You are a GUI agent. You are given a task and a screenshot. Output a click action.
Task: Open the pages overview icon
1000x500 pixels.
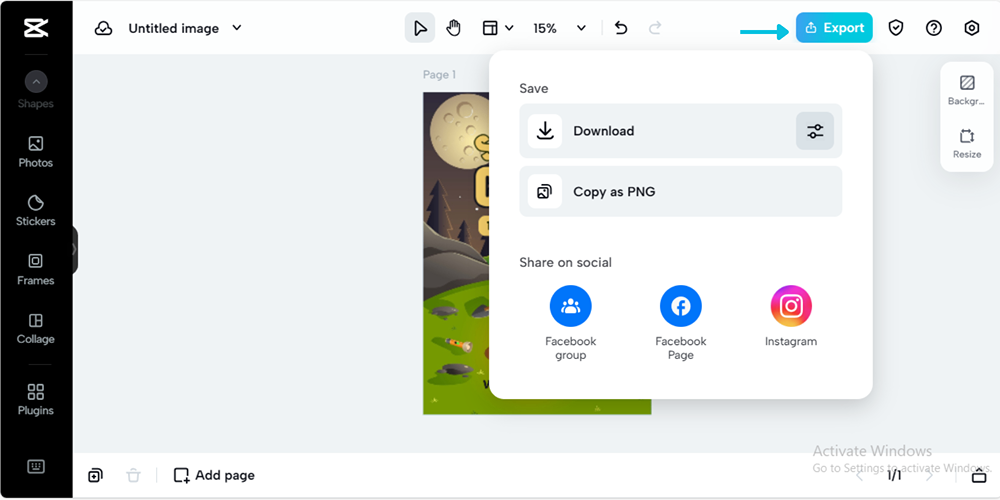(978, 475)
